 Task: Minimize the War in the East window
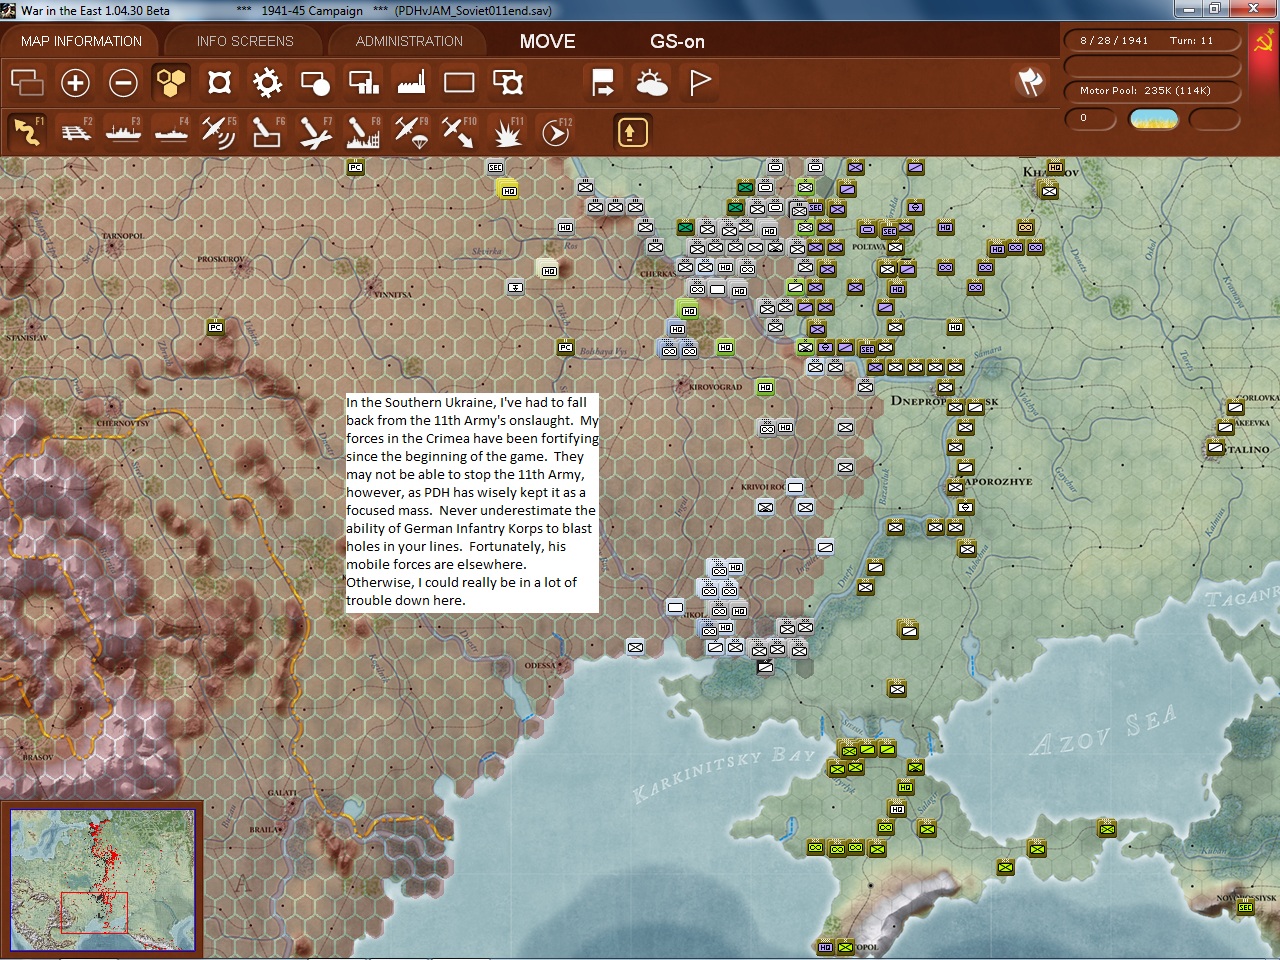click(x=1188, y=9)
